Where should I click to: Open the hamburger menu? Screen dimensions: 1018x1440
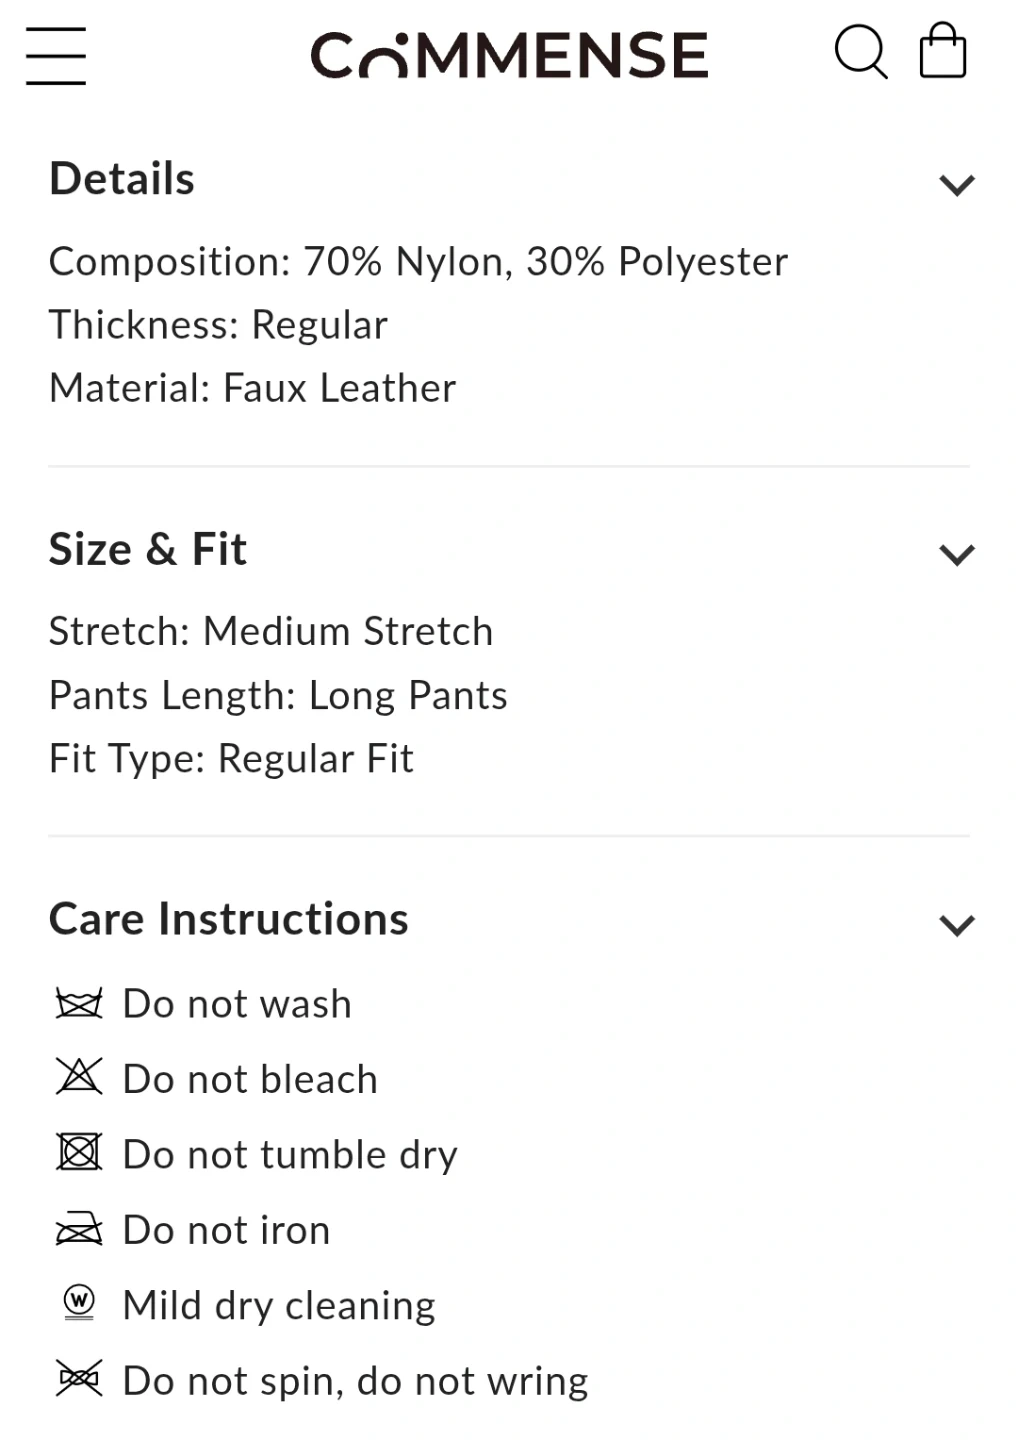[x=56, y=56]
